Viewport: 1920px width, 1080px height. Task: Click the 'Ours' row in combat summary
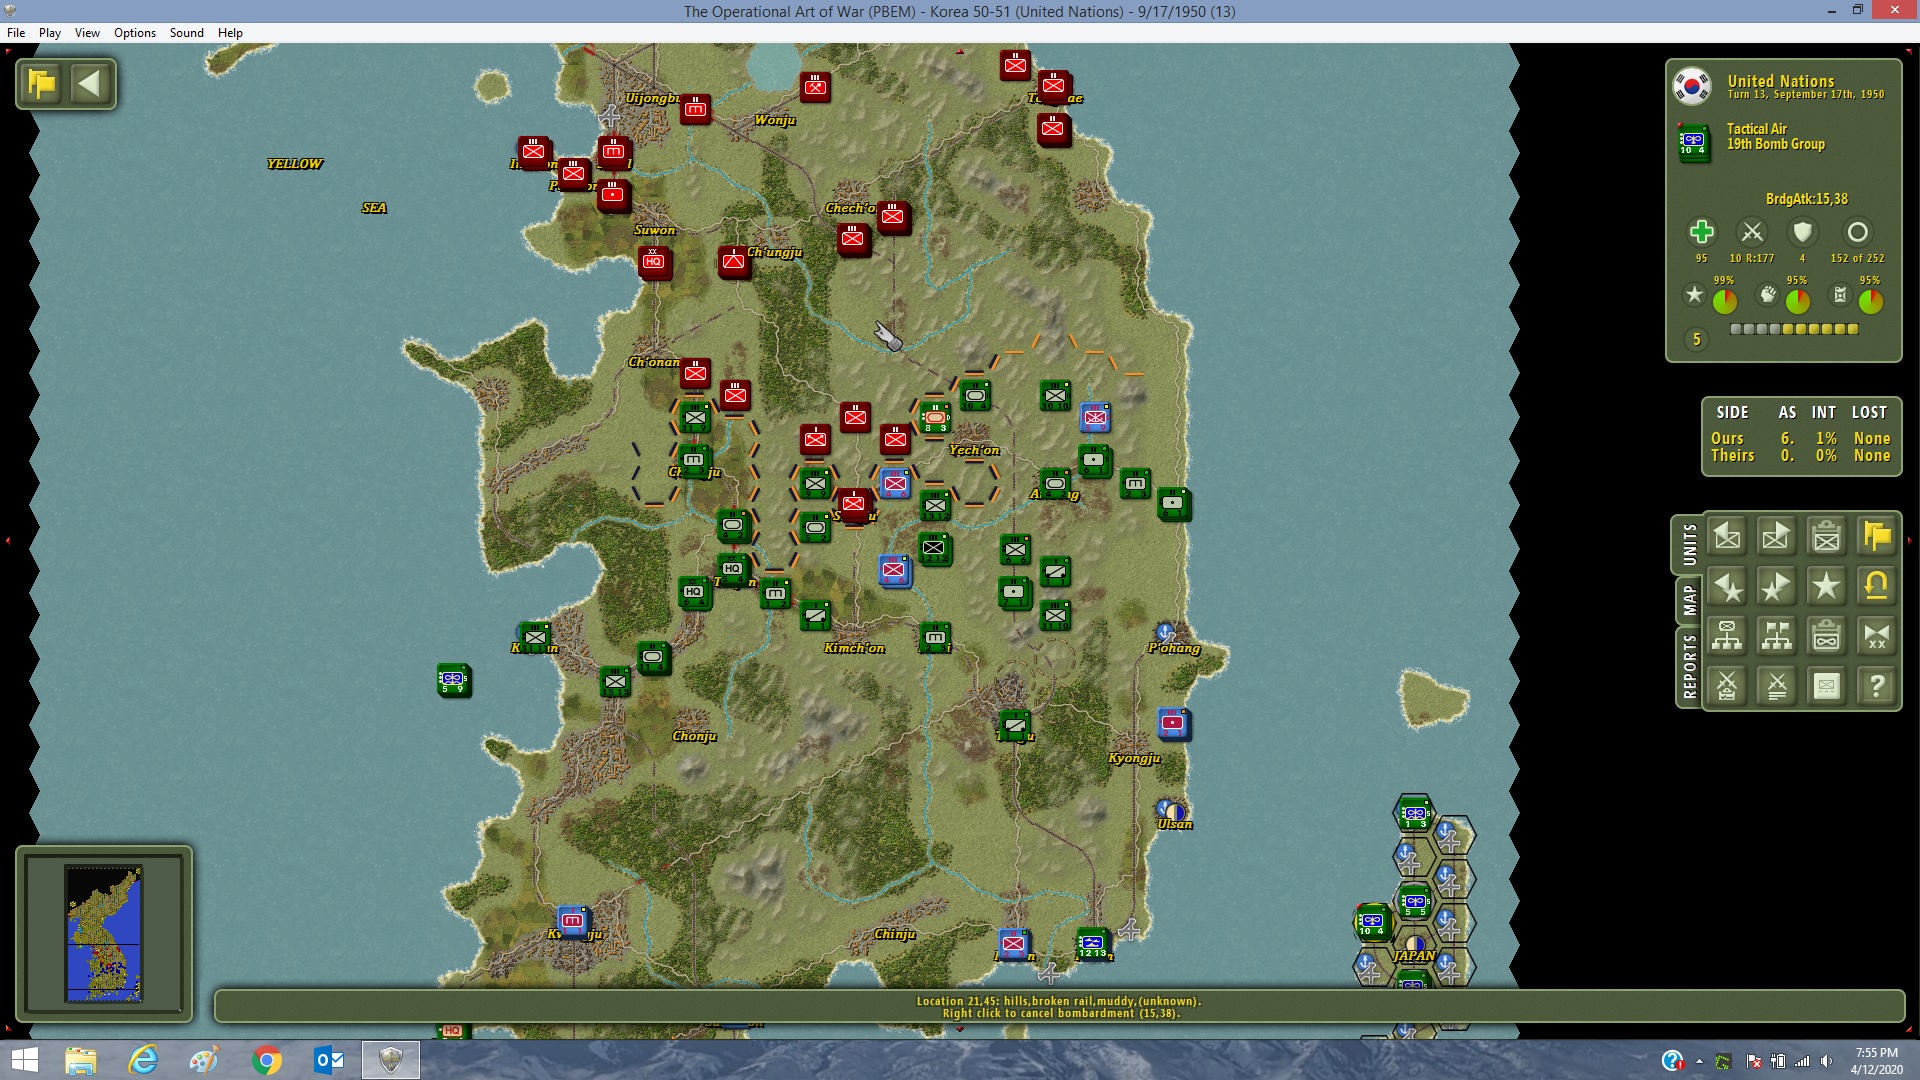click(x=1800, y=438)
